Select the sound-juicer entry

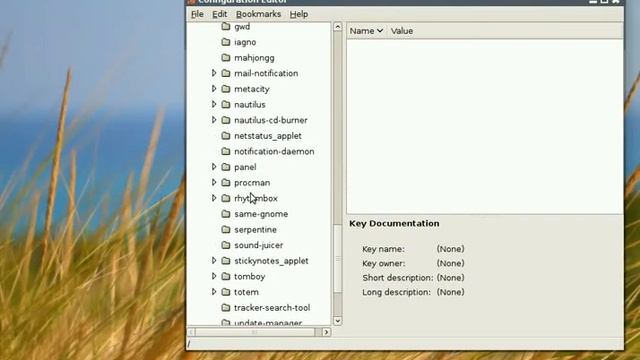pyautogui.click(x=258, y=245)
